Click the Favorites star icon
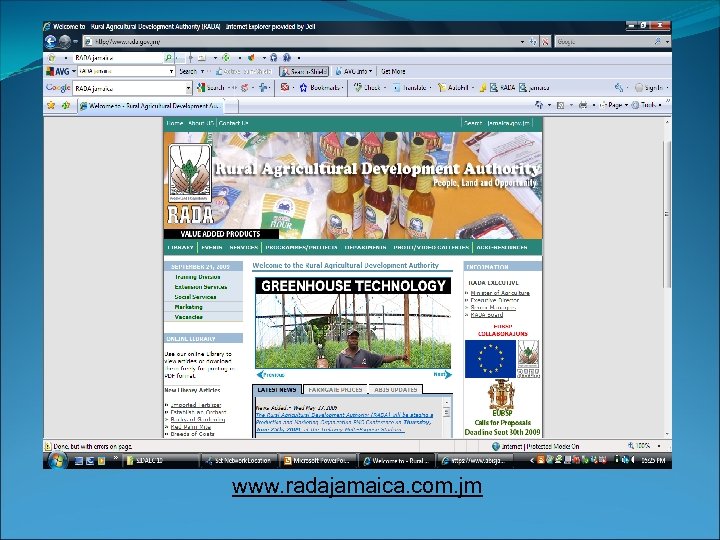This screenshot has width=720, height=540. coord(51,105)
